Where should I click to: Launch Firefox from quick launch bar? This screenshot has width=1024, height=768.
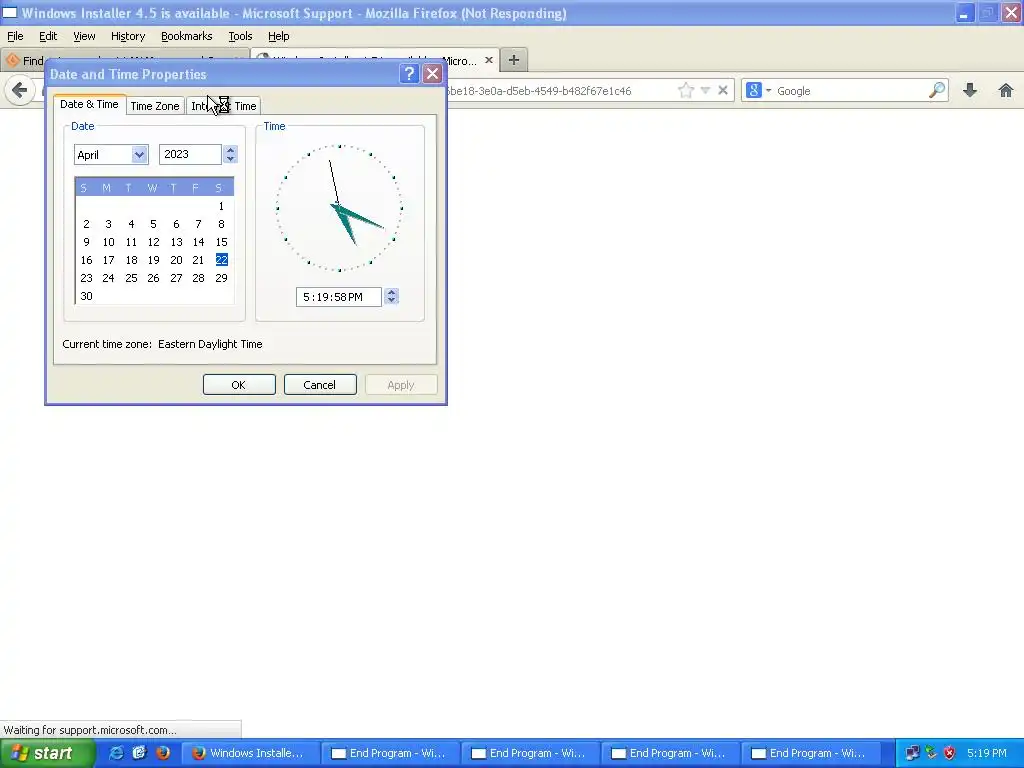(x=163, y=753)
